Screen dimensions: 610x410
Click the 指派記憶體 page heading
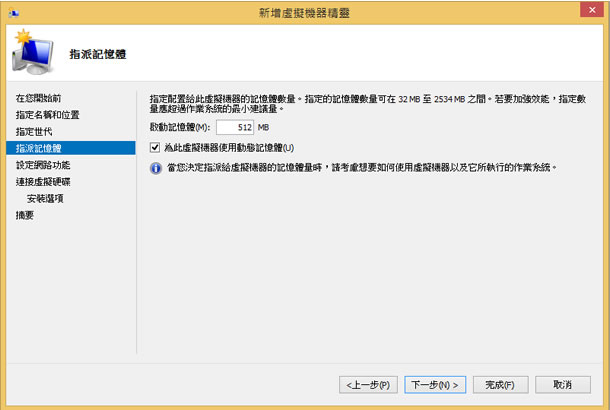(x=98, y=54)
